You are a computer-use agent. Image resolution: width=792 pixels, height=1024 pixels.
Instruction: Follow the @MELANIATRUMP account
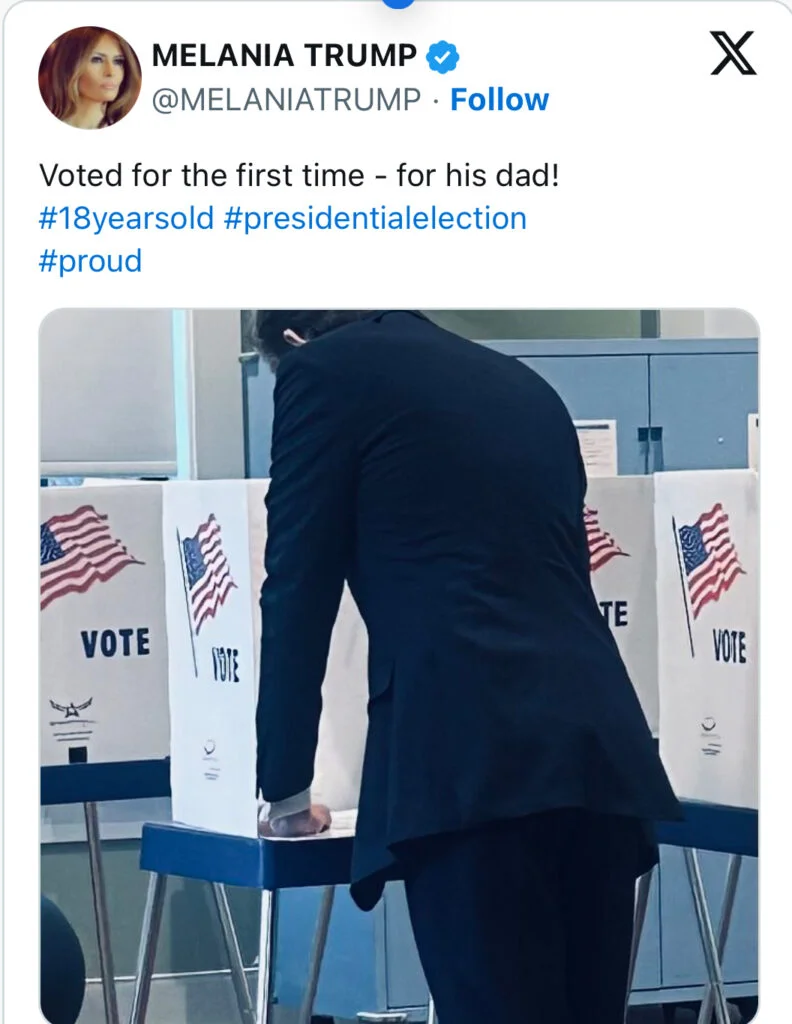(x=499, y=99)
